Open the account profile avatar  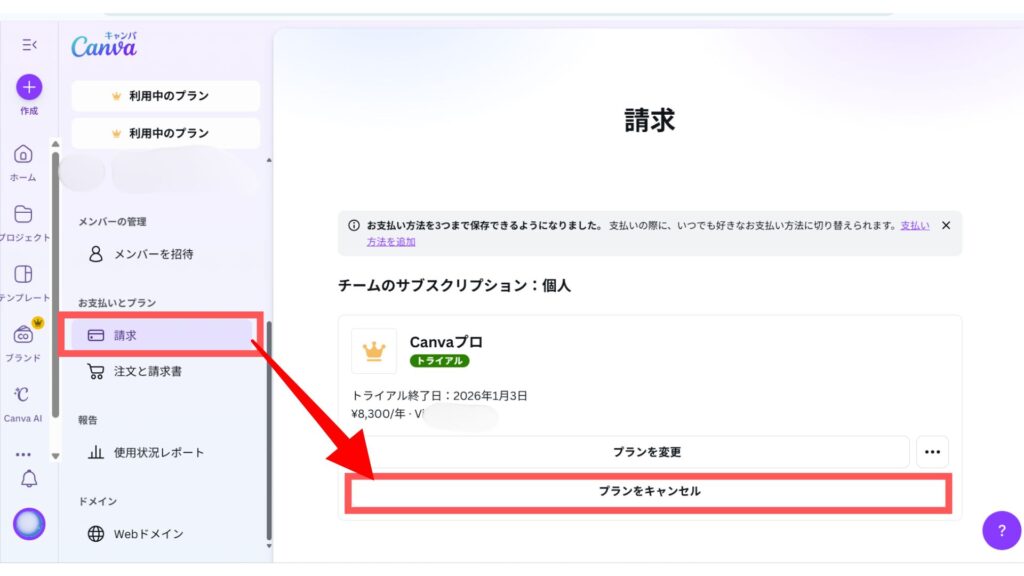click(29, 524)
